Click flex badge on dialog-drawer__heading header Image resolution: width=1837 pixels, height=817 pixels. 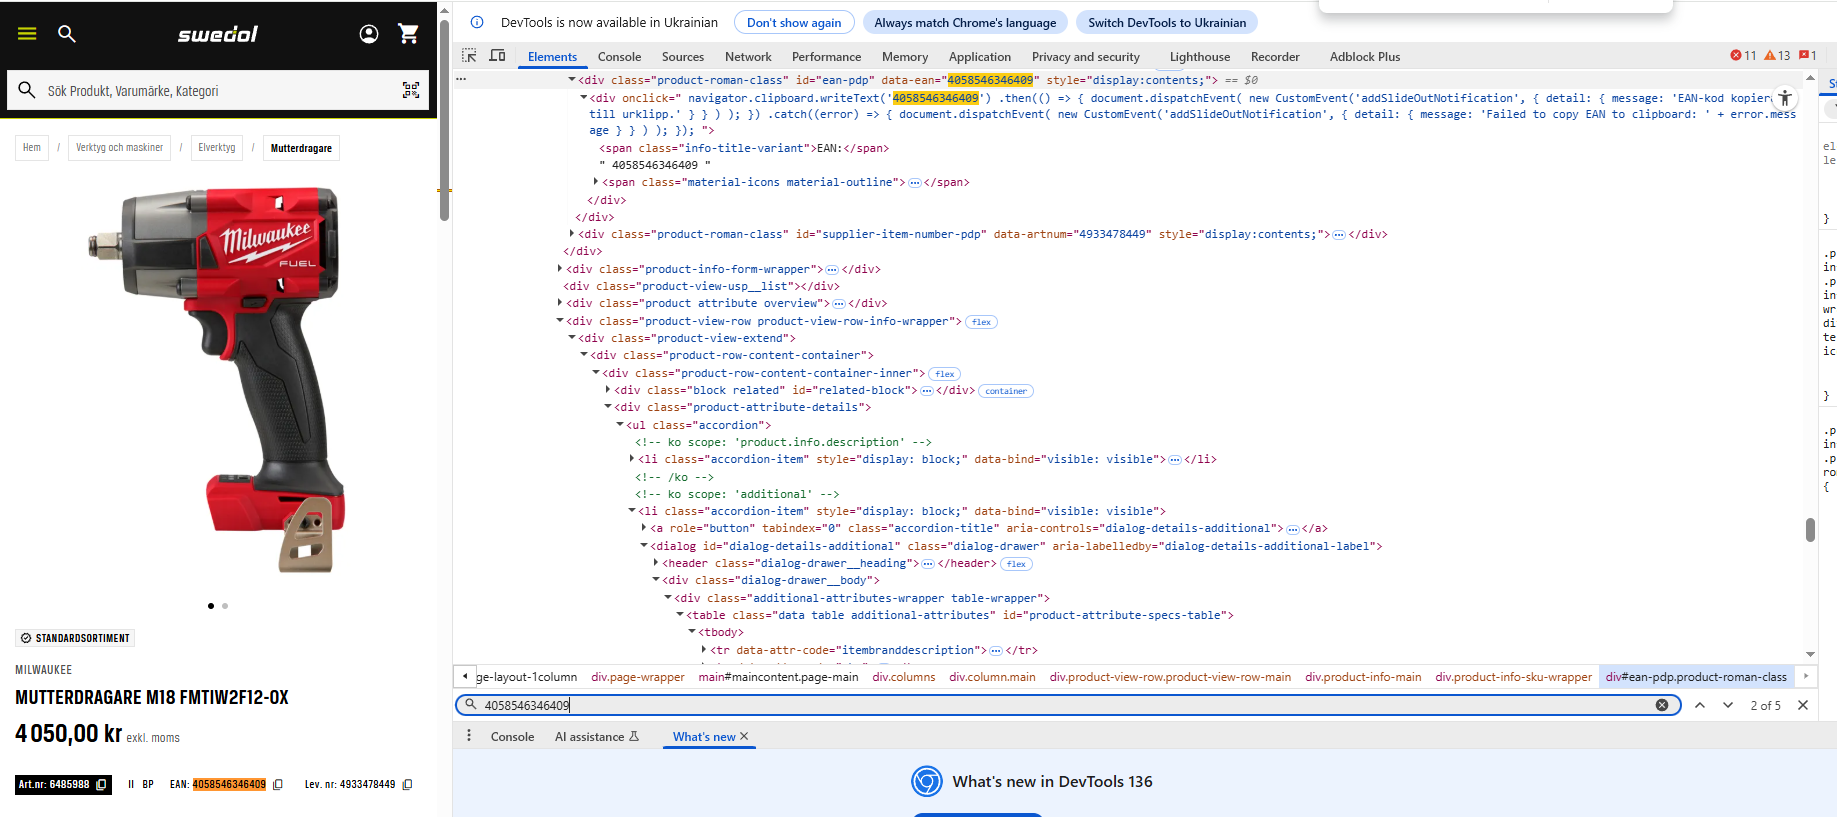[x=1017, y=564]
